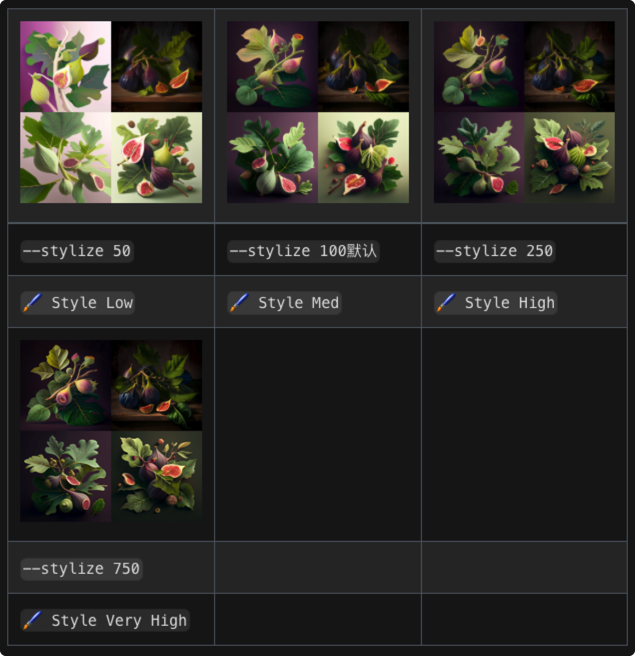Choose the Style High button
635x656 pixels.
click(495, 302)
